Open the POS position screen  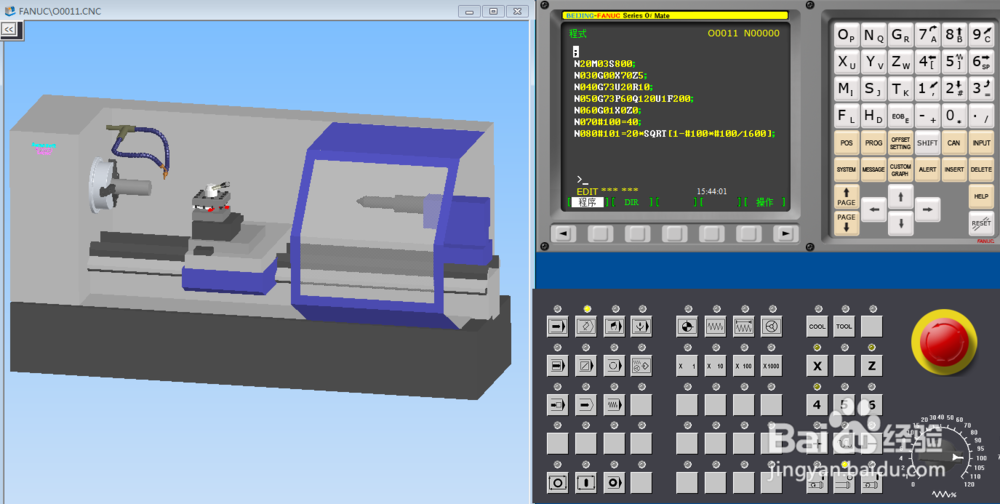tap(846, 143)
